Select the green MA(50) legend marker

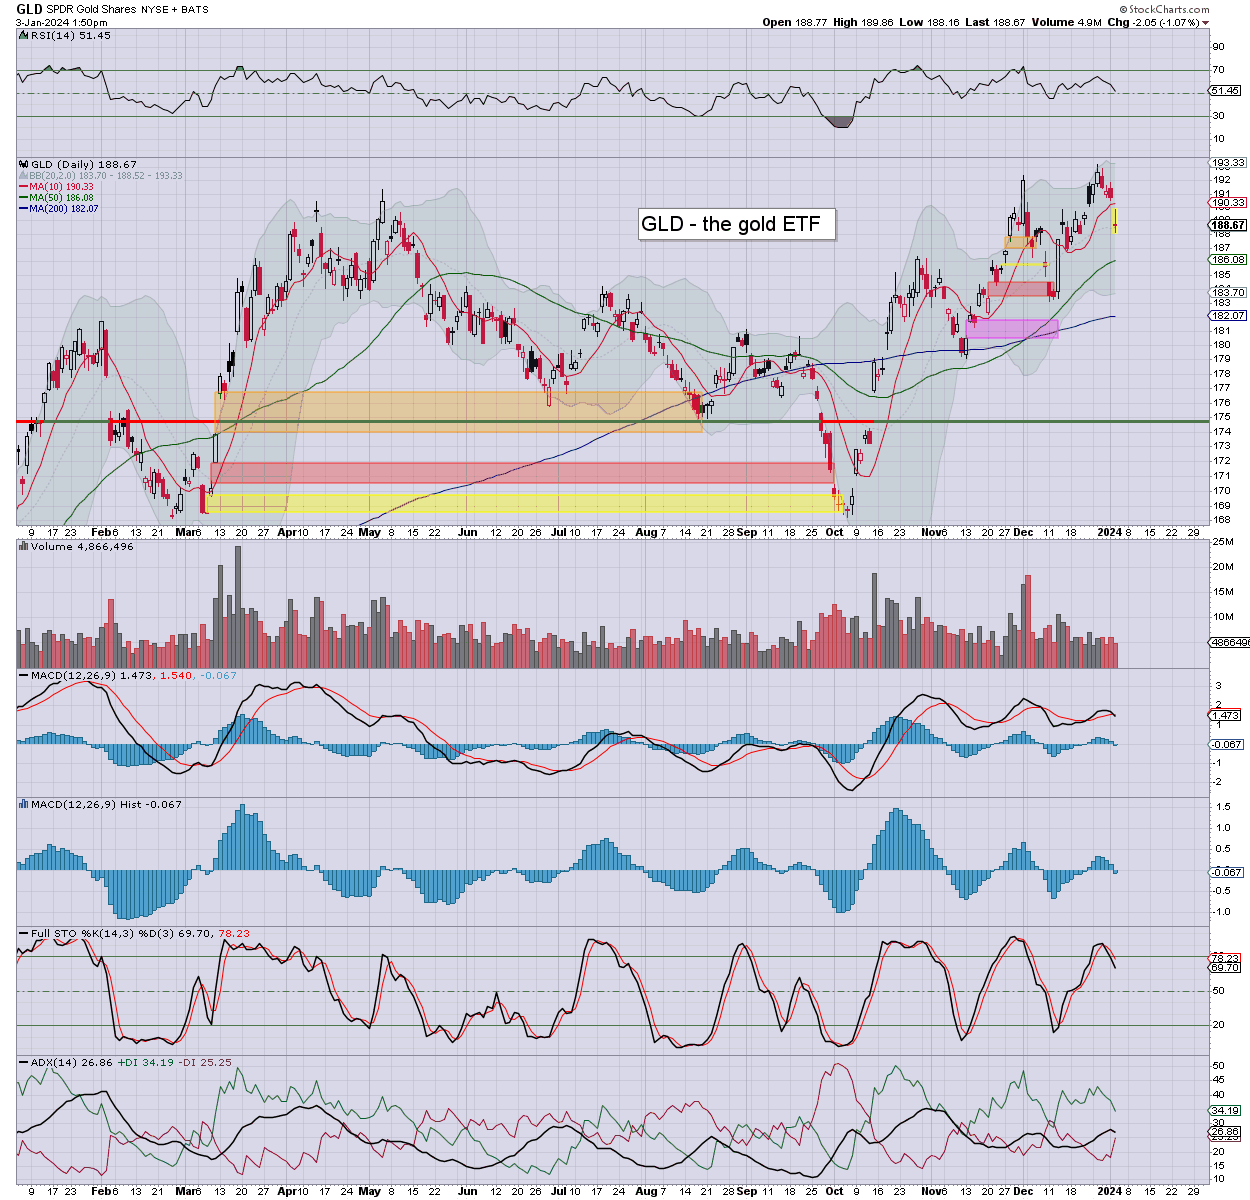tap(23, 198)
